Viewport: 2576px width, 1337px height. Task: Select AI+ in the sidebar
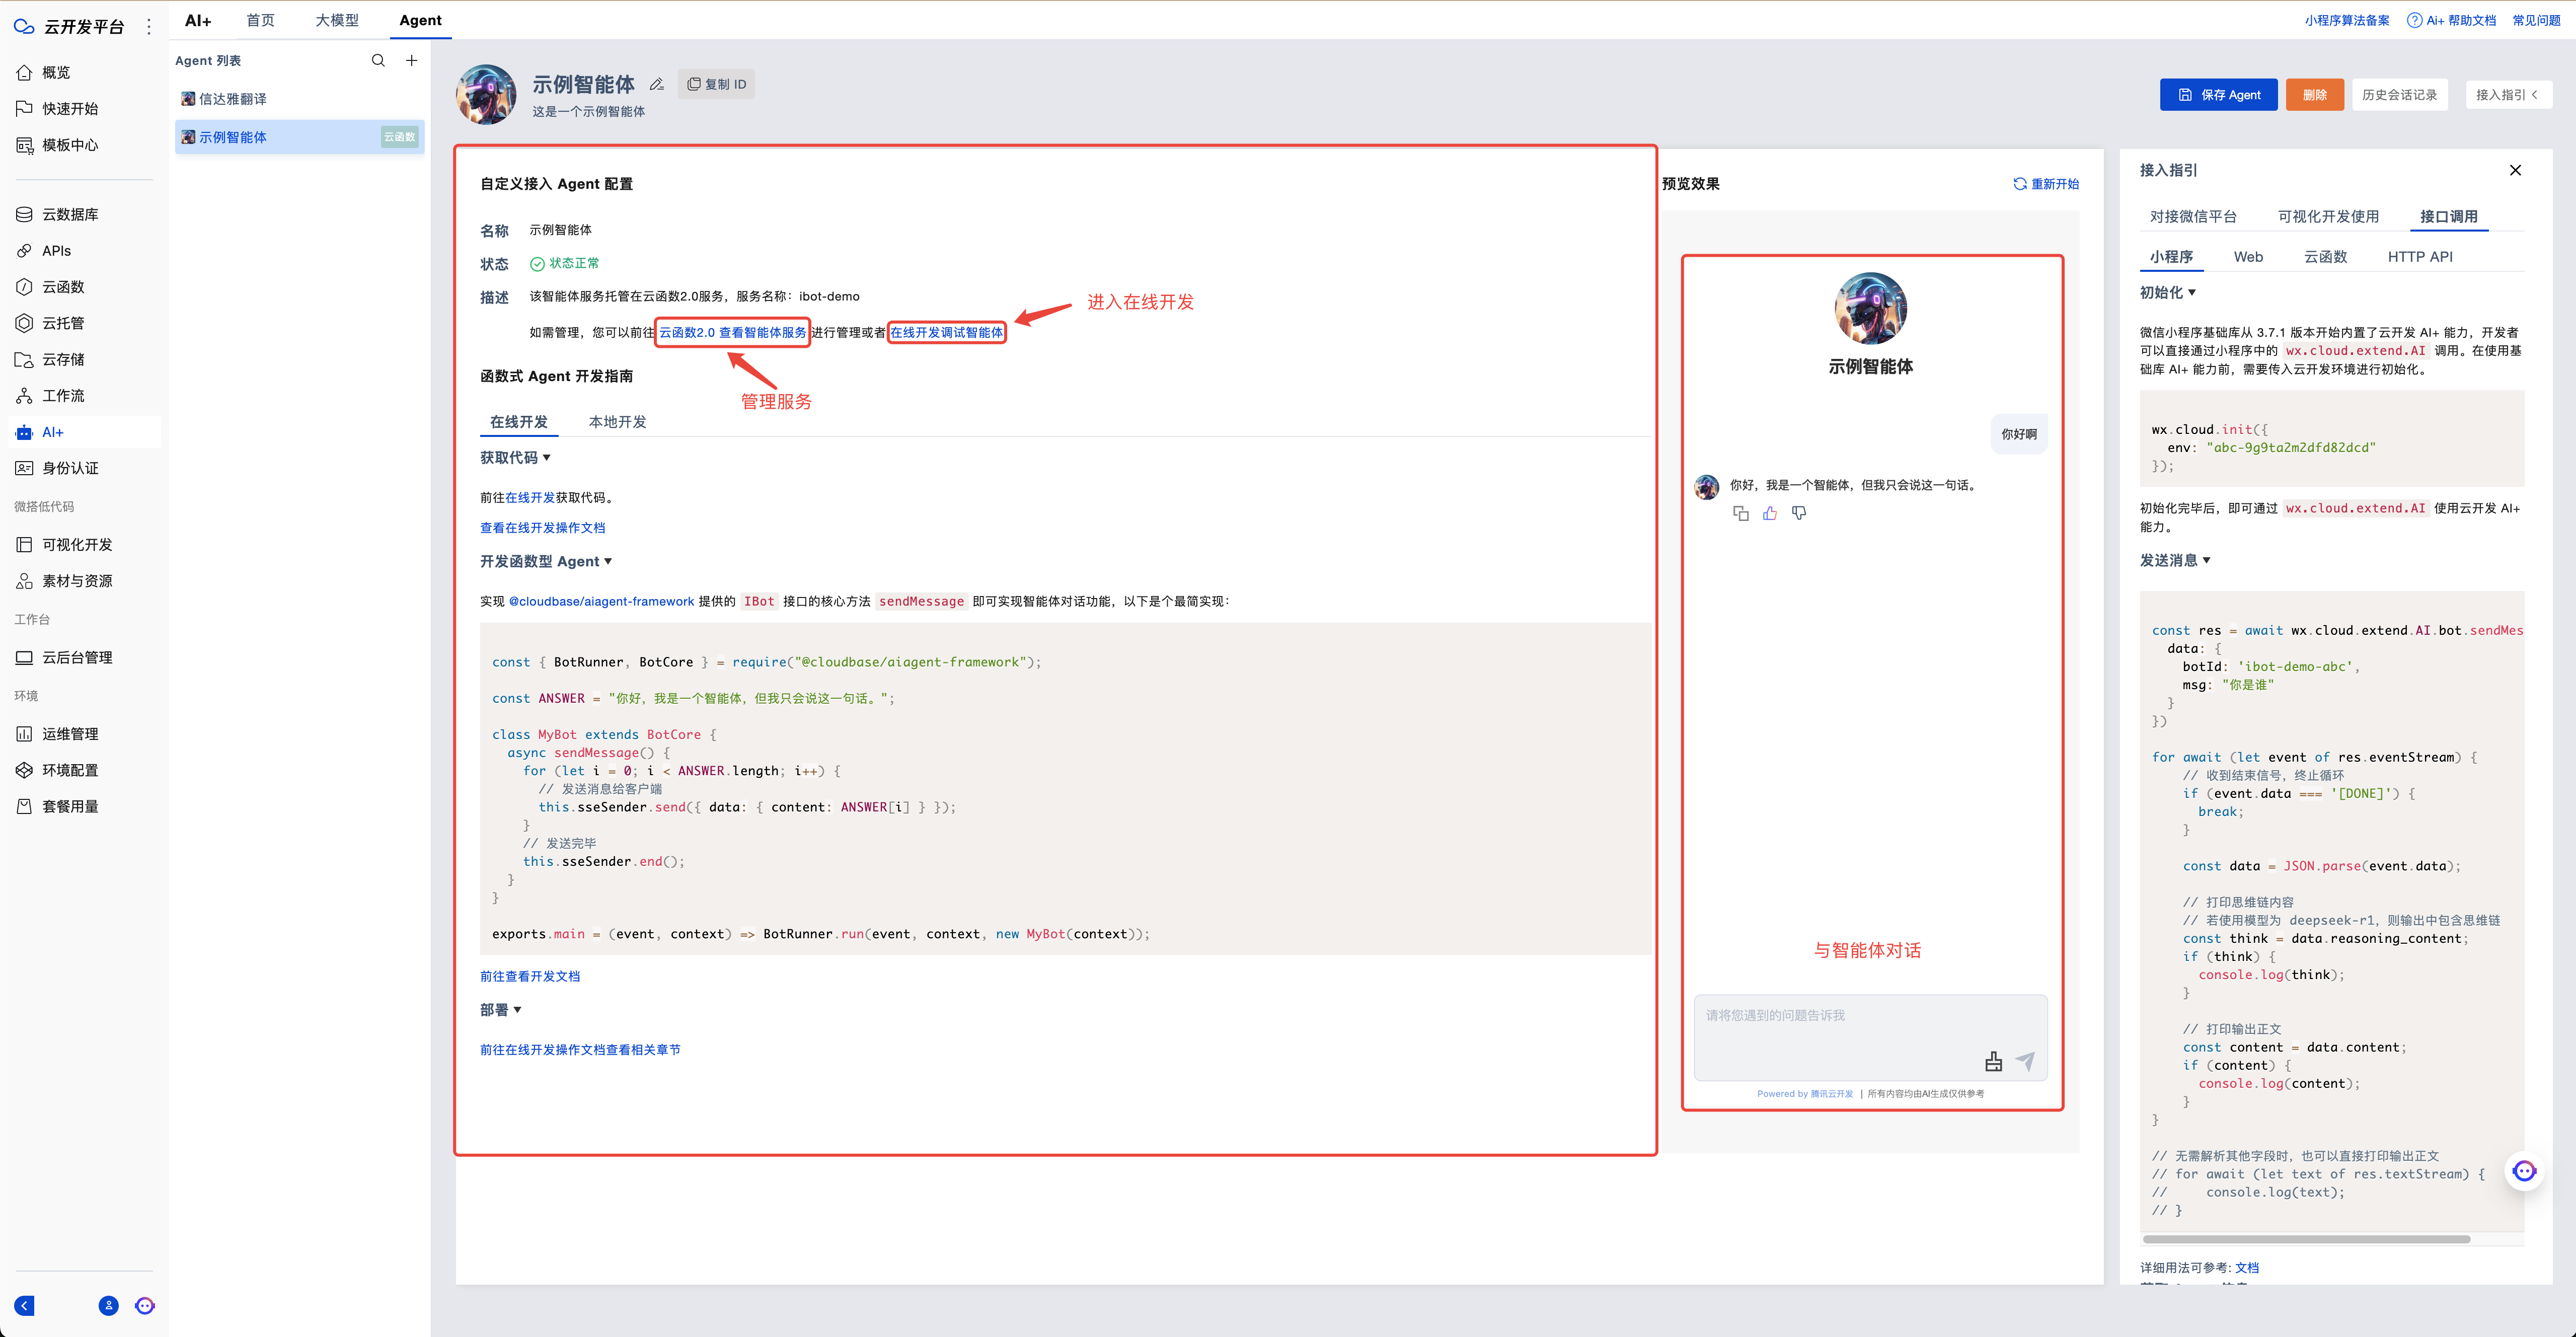coord(84,432)
